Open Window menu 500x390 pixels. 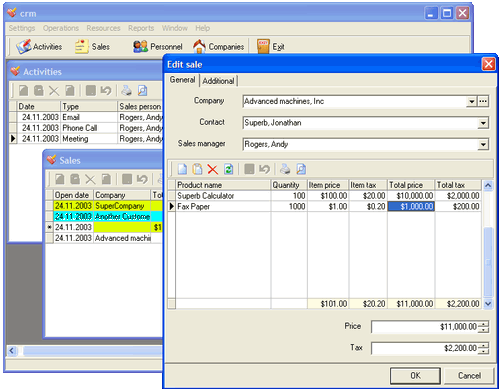tap(175, 28)
